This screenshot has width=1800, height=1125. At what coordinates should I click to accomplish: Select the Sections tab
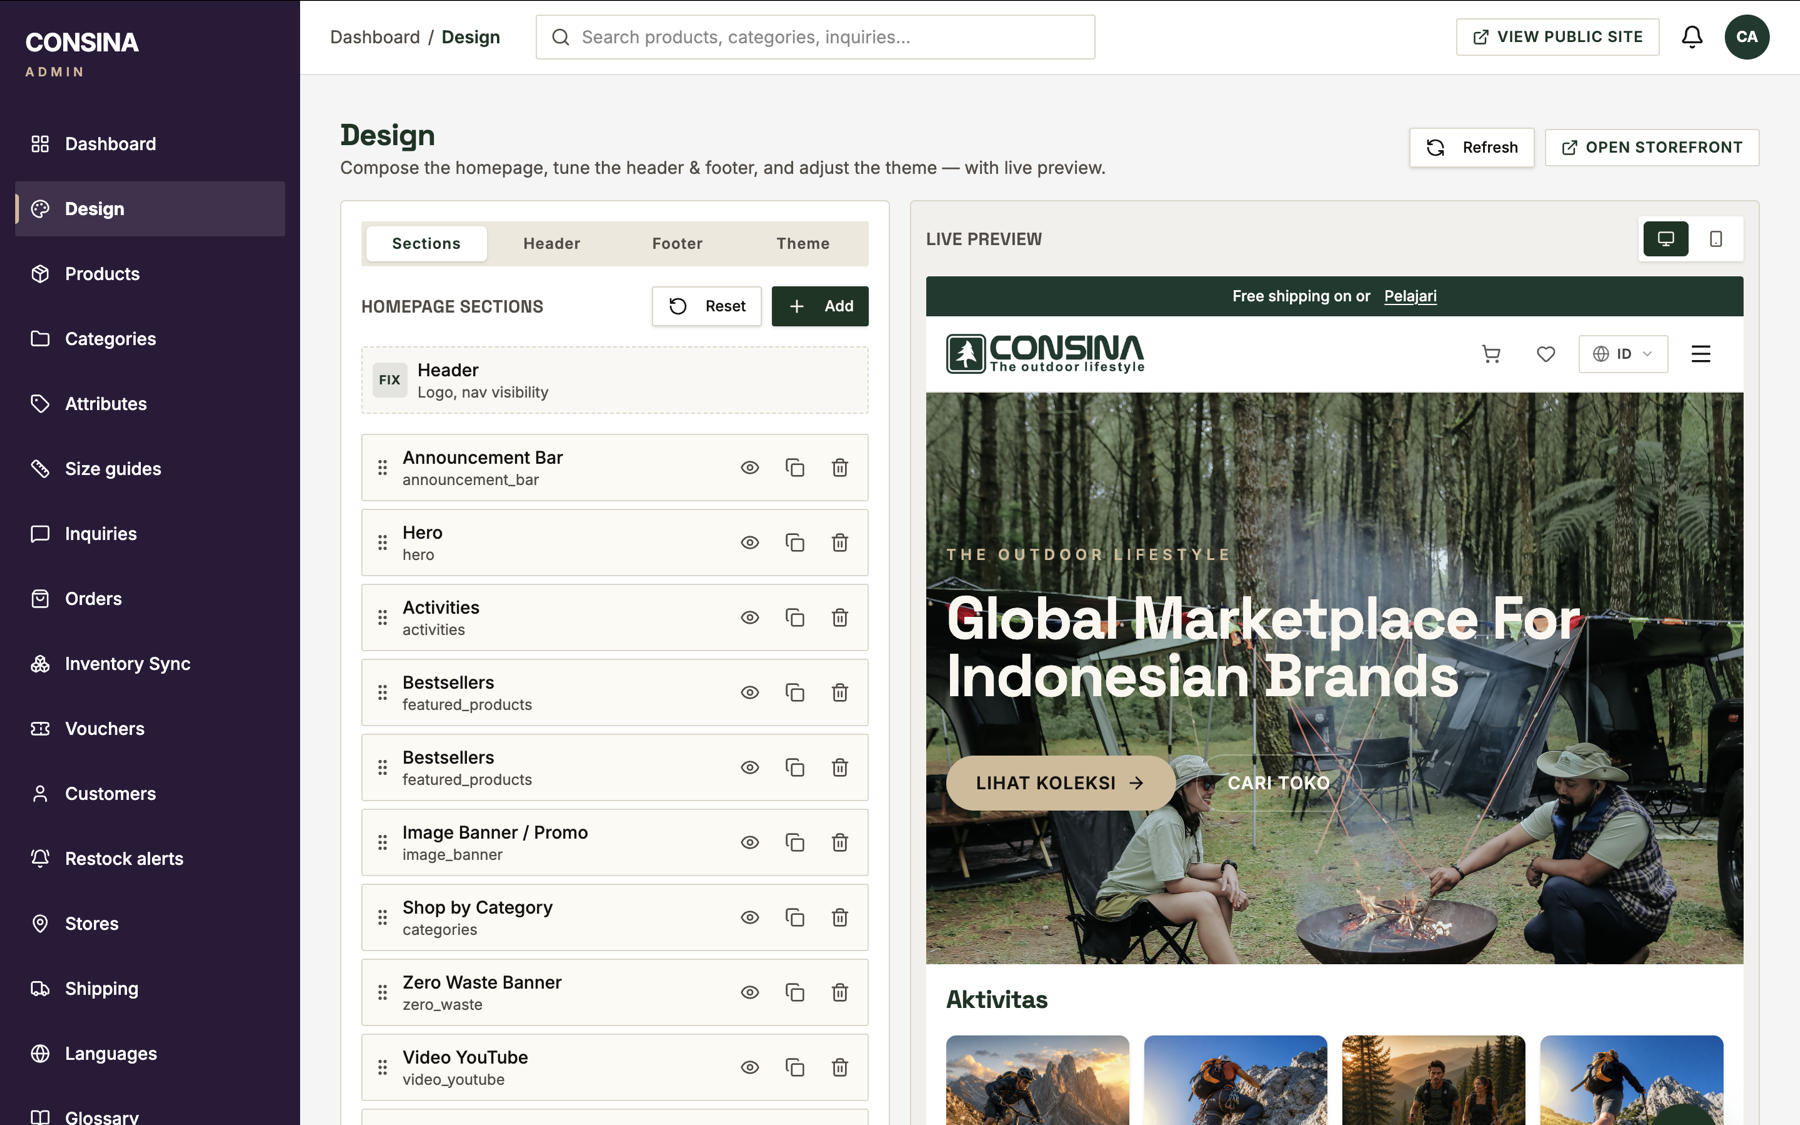pyautogui.click(x=426, y=243)
